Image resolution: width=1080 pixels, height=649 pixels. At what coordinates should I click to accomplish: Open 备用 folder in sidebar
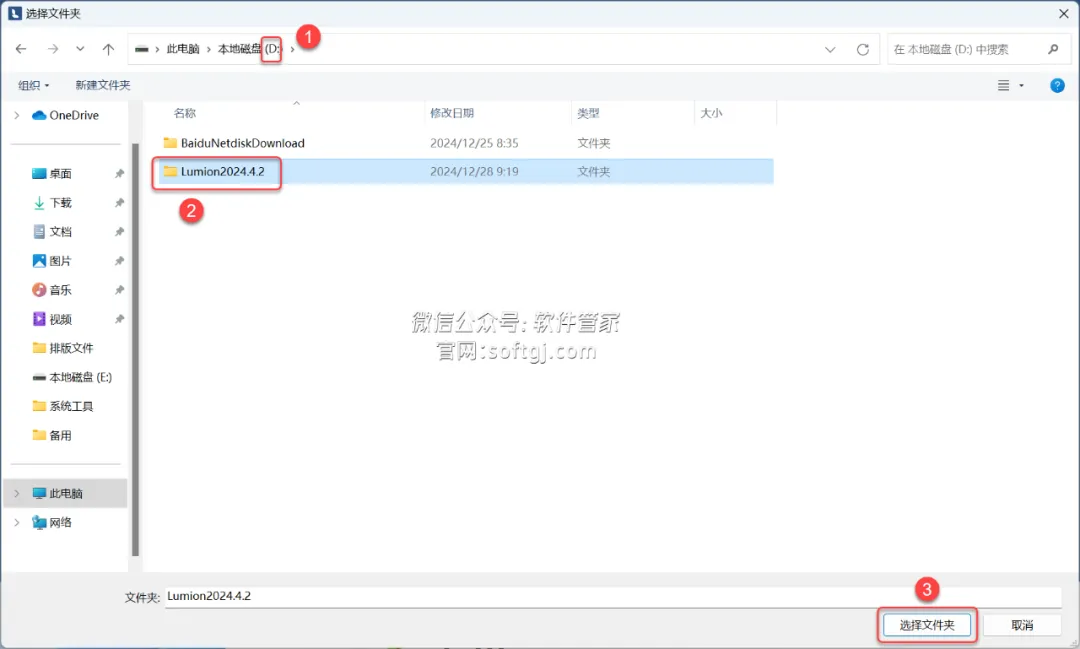click(x=52, y=435)
